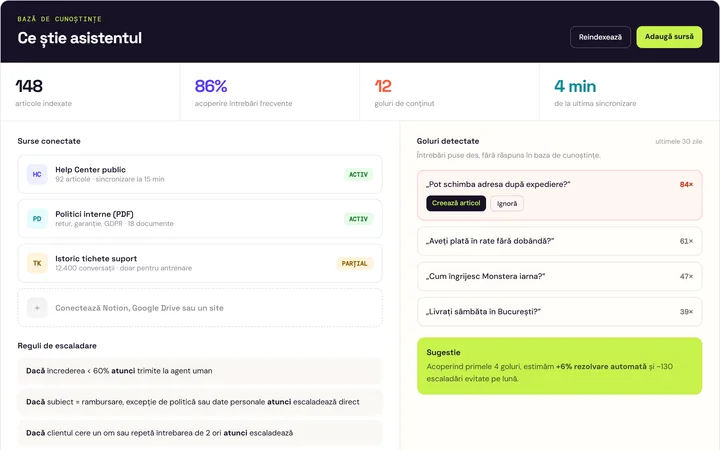Select the rambursare escalation rule
The image size is (720, 450).
point(200,402)
